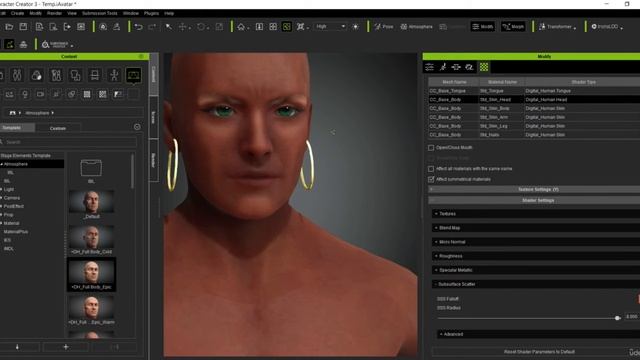
Task: Expand the Prop tree node
Action: [x=2, y=215]
